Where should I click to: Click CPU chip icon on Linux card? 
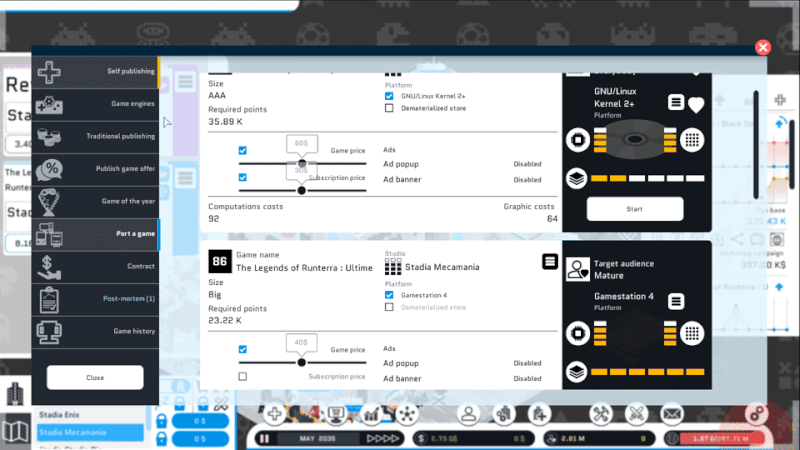pos(578,140)
